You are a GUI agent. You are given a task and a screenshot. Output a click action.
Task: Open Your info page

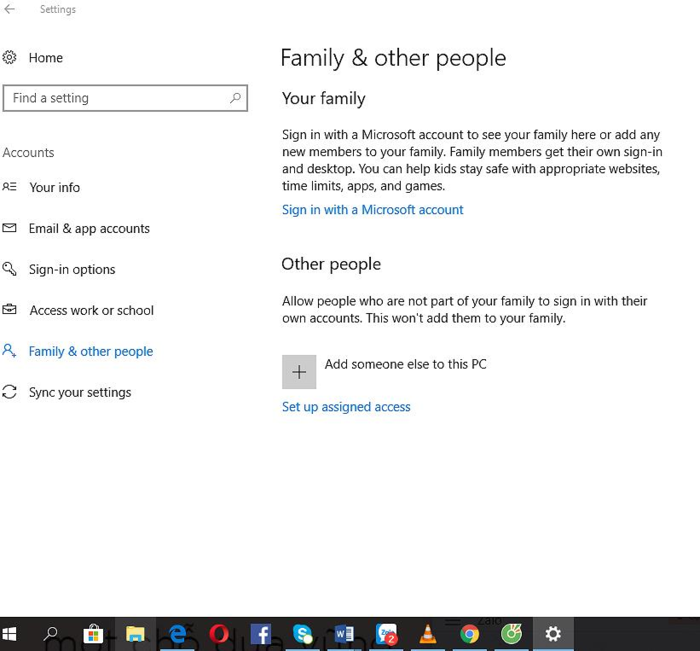(54, 187)
